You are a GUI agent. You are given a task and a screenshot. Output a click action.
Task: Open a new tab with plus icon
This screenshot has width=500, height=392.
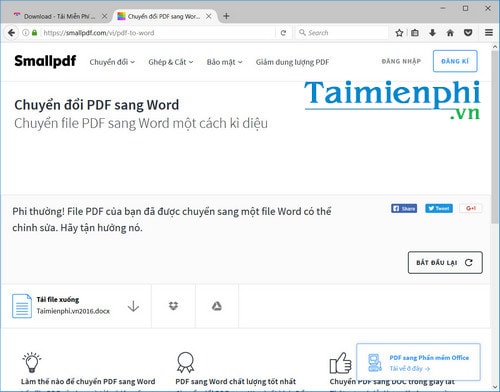(x=226, y=16)
